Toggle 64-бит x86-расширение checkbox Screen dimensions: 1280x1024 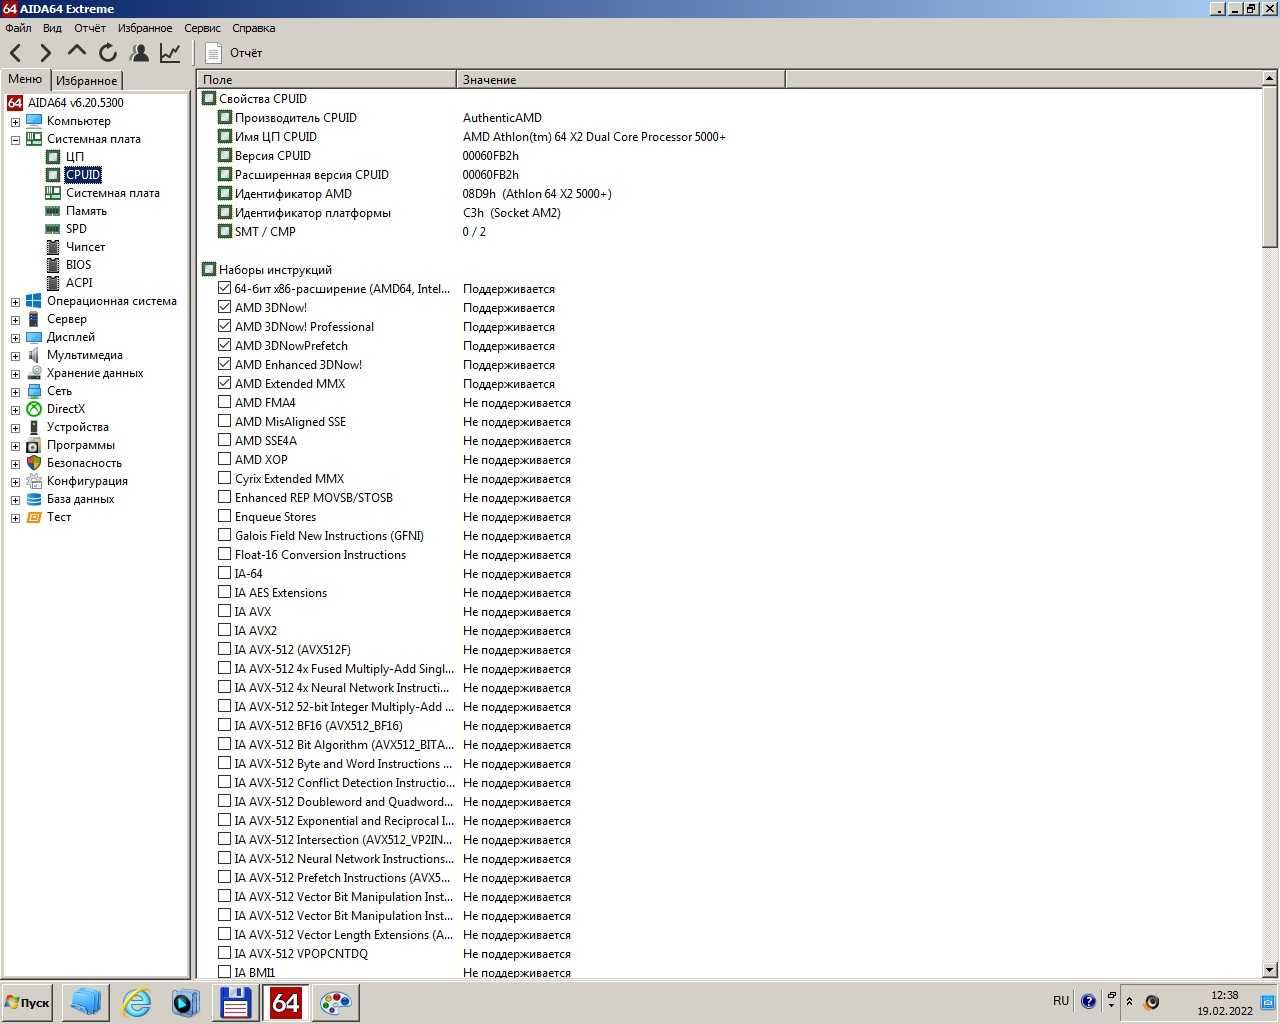tap(224, 288)
